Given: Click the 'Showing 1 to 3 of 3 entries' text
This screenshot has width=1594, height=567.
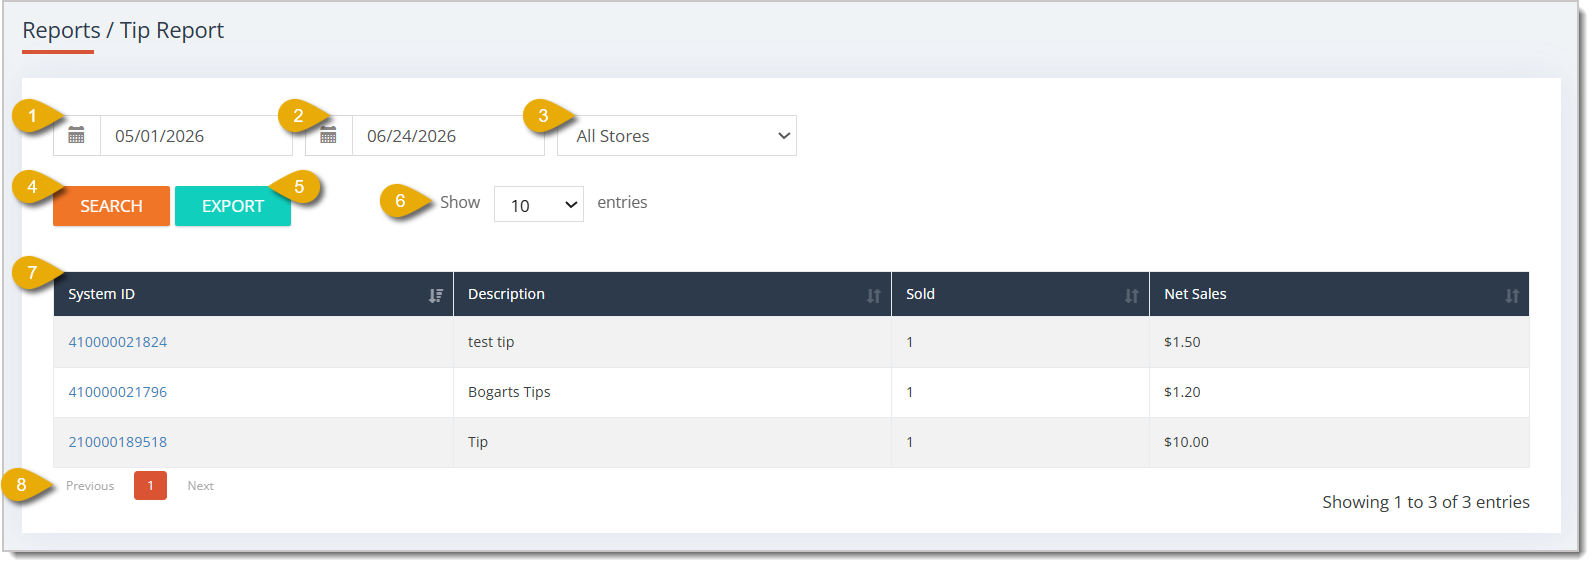Looking at the screenshot, I should pos(1426,502).
